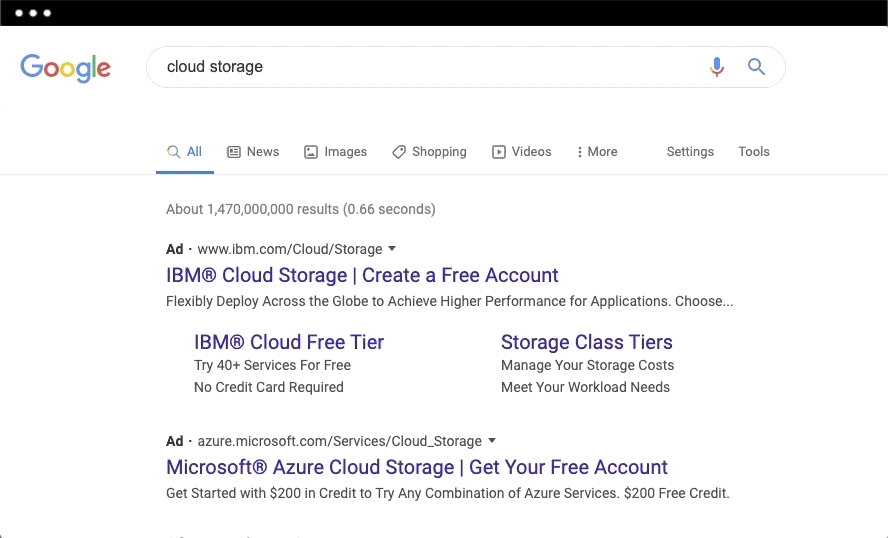Click the blue magnifier search icon
Image resolution: width=888 pixels, height=538 pixels.
coord(756,67)
